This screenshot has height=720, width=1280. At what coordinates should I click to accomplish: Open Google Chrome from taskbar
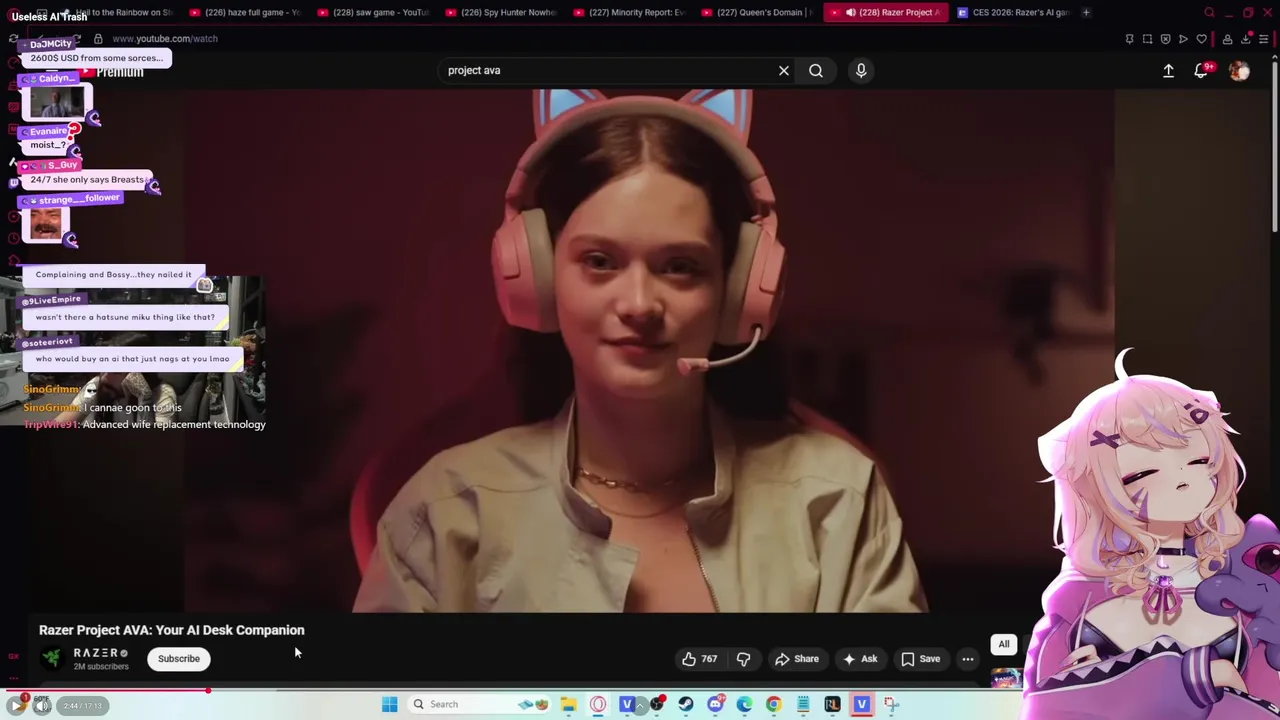point(773,704)
